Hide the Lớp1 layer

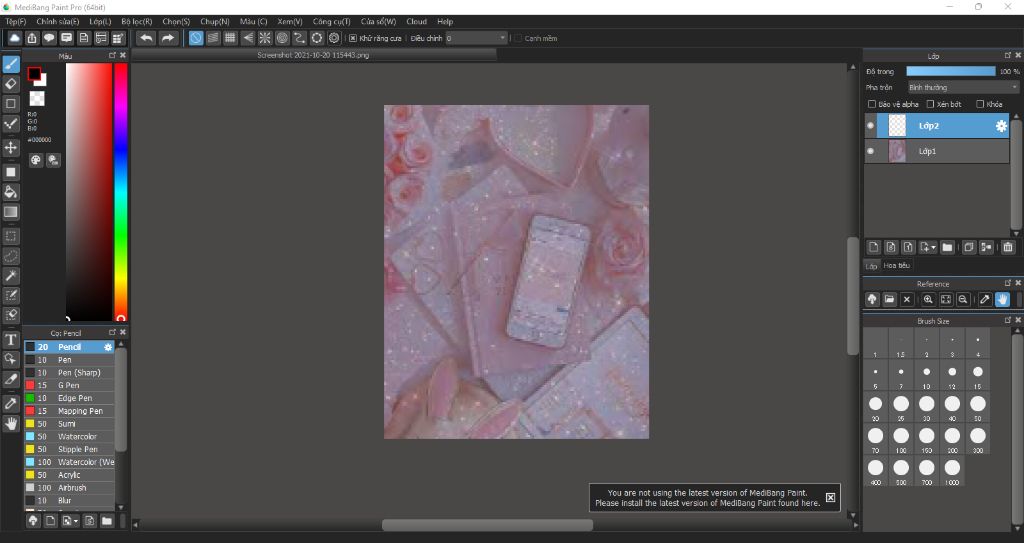[x=870, y=151]
